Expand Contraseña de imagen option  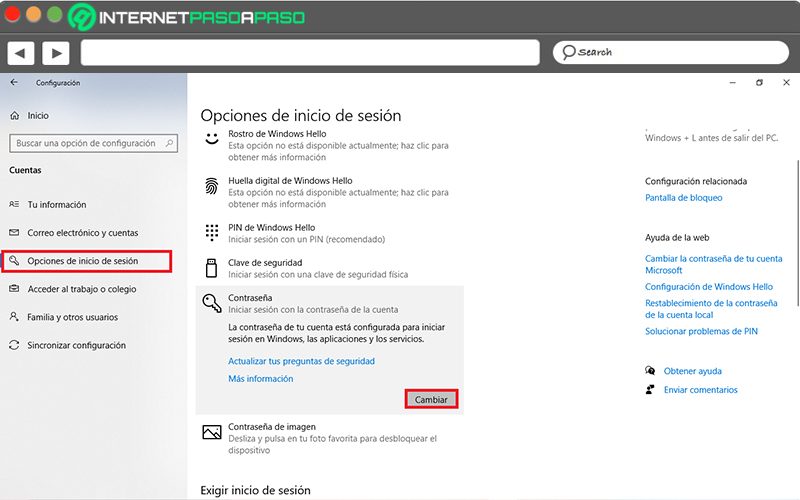[330, 438]
